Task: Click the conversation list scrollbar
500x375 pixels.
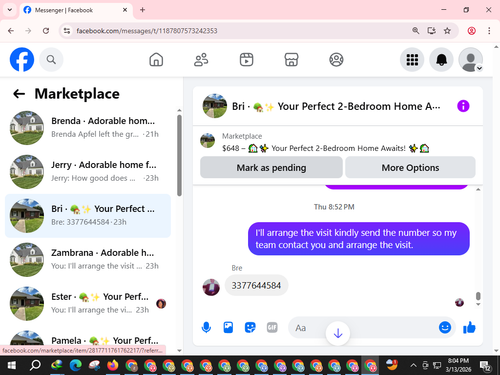Action: pyautogui.click(x=179, y=156)
